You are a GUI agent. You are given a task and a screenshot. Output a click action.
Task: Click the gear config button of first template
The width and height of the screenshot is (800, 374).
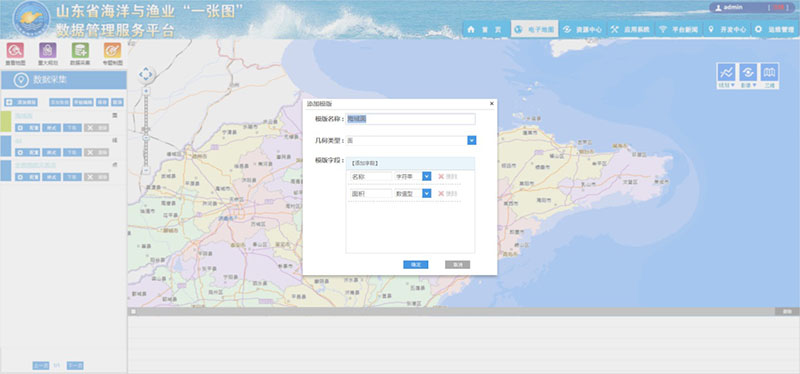tap(28, 128)
